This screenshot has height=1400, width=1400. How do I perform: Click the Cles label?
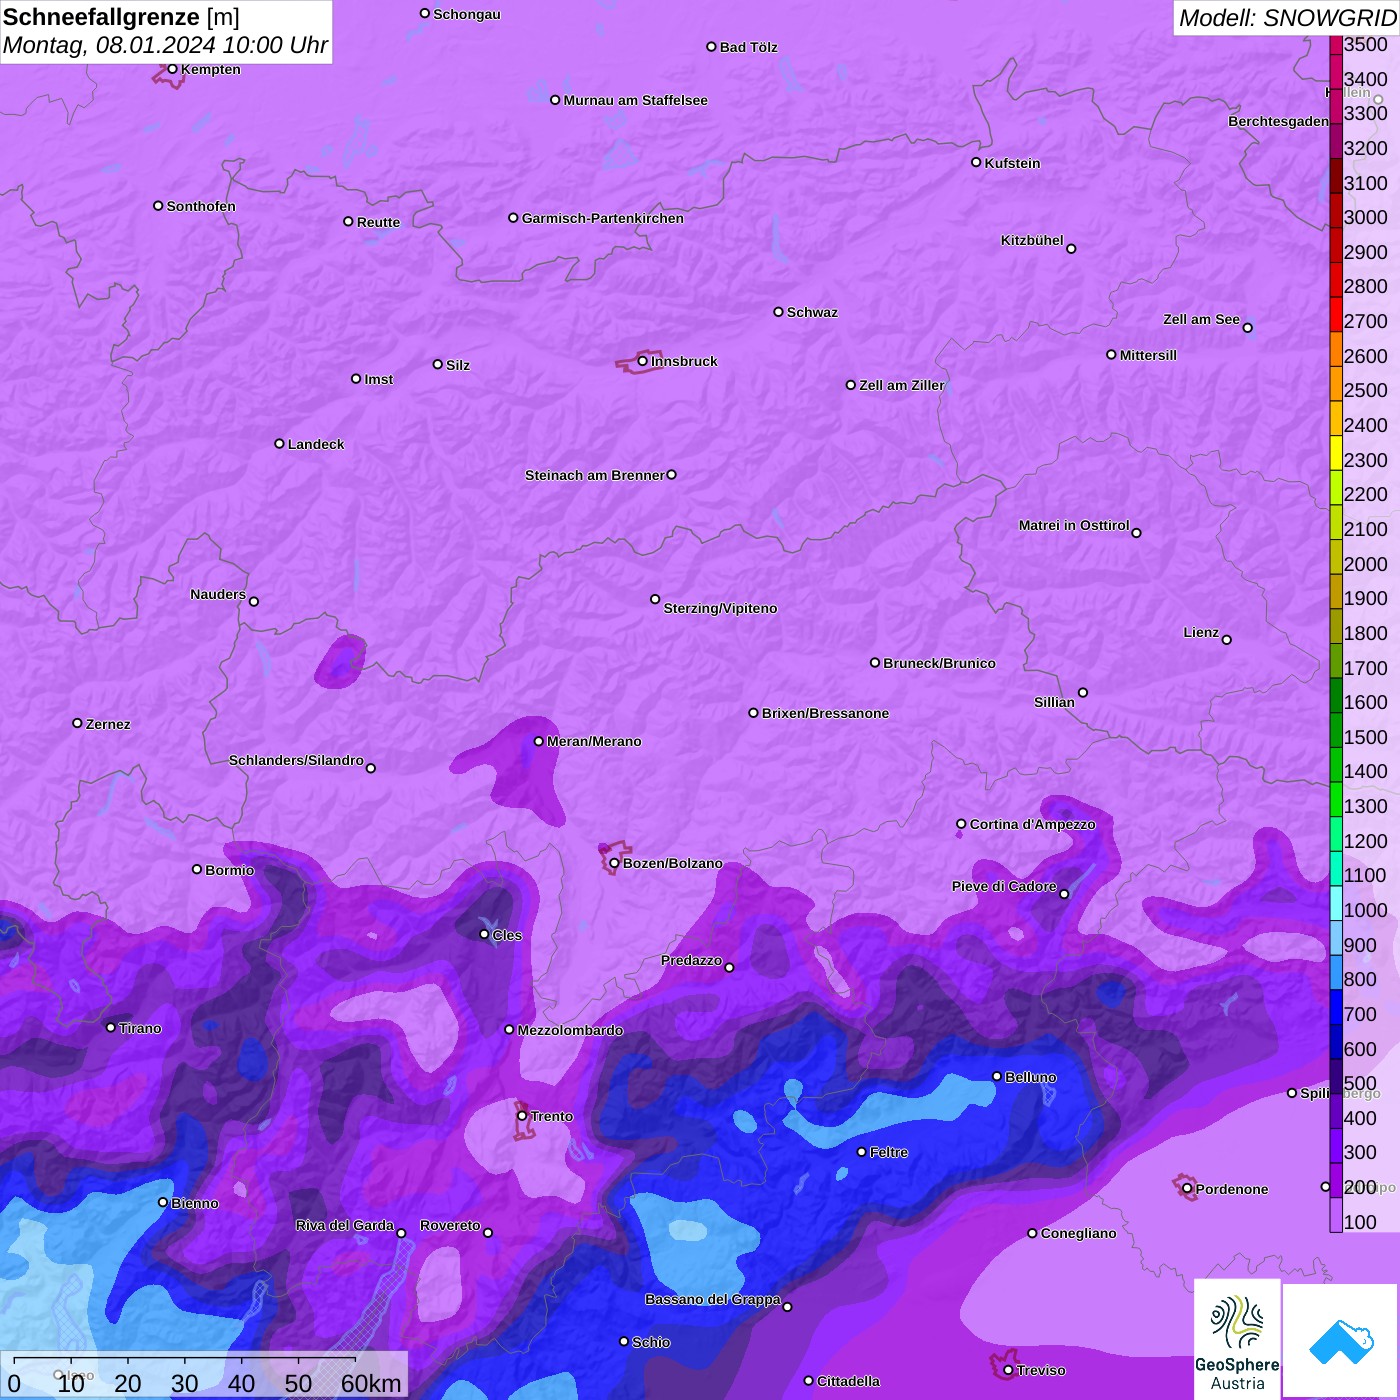point(507,935)
